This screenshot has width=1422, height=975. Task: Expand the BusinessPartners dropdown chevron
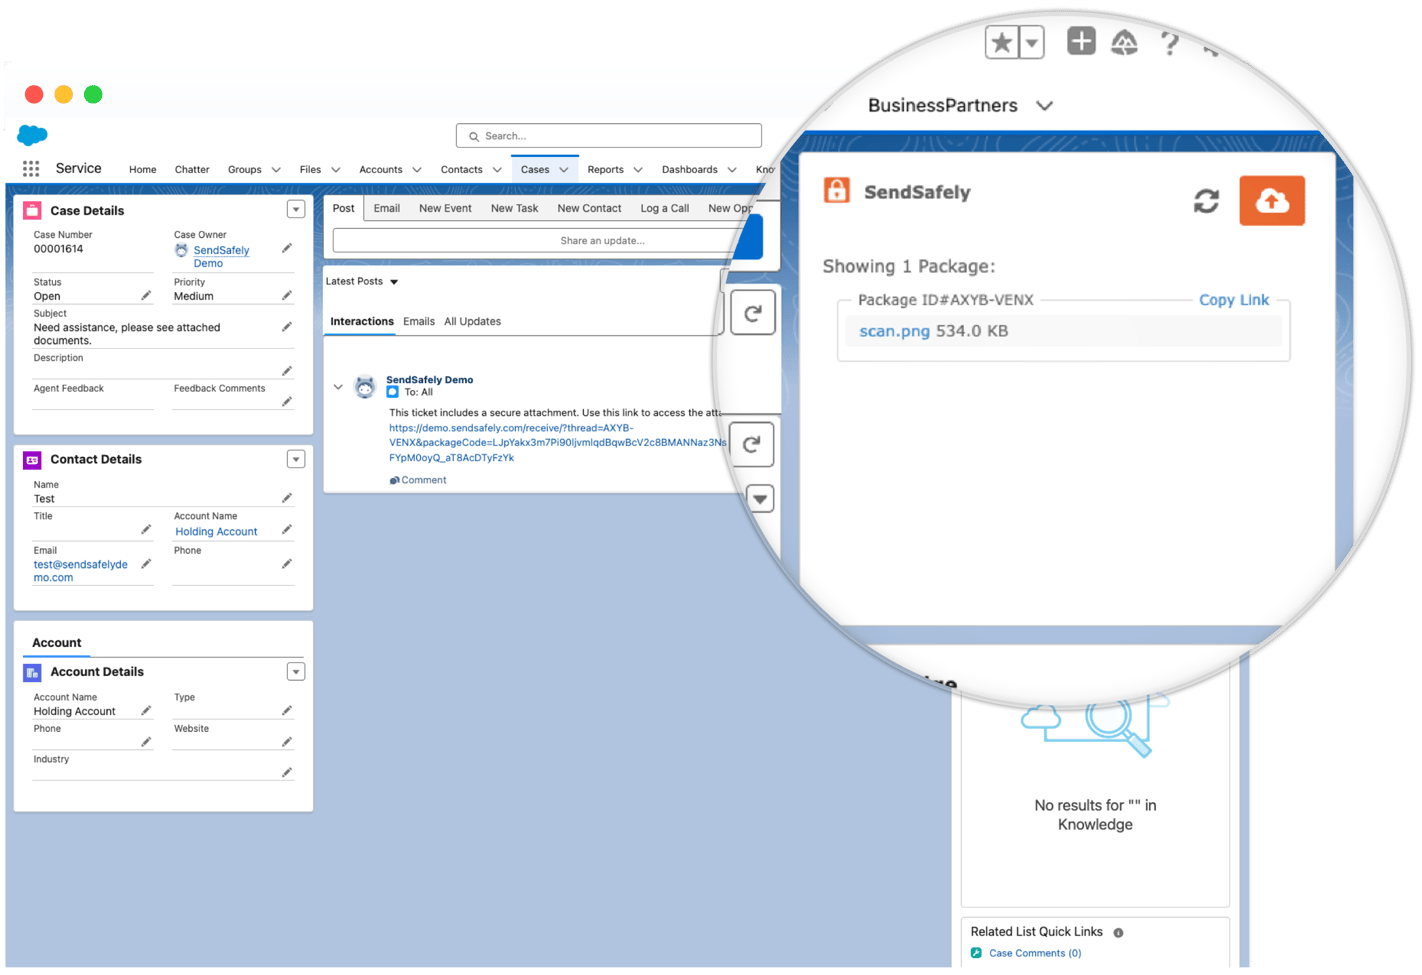[1045, 105]
